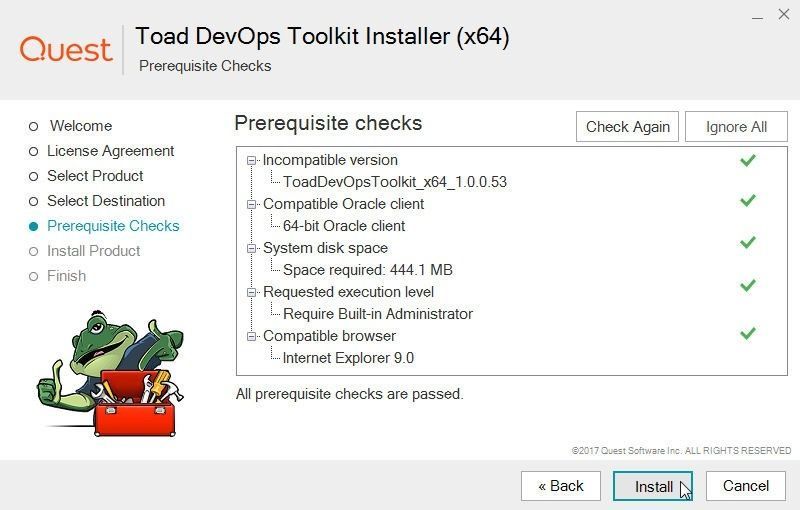Image resolution: width=800 pixels, height=510 pixels.
Task: Click the green checkmark for Compatible browser
Action: click(747, 334)
